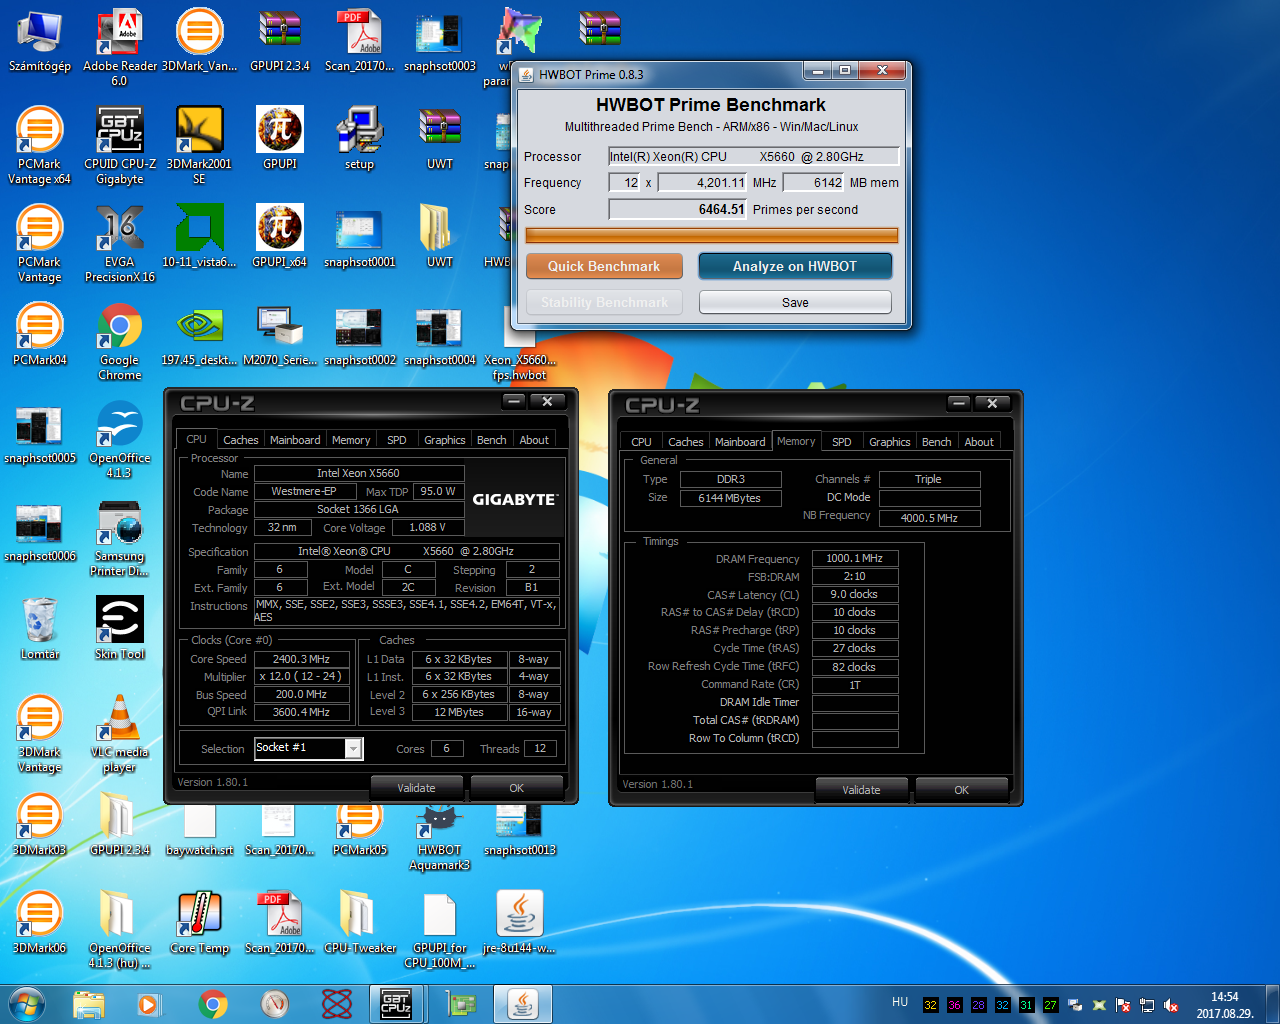
Task: Open the GPUPI_for CPU_100M_... file
Action: point(439,929)
